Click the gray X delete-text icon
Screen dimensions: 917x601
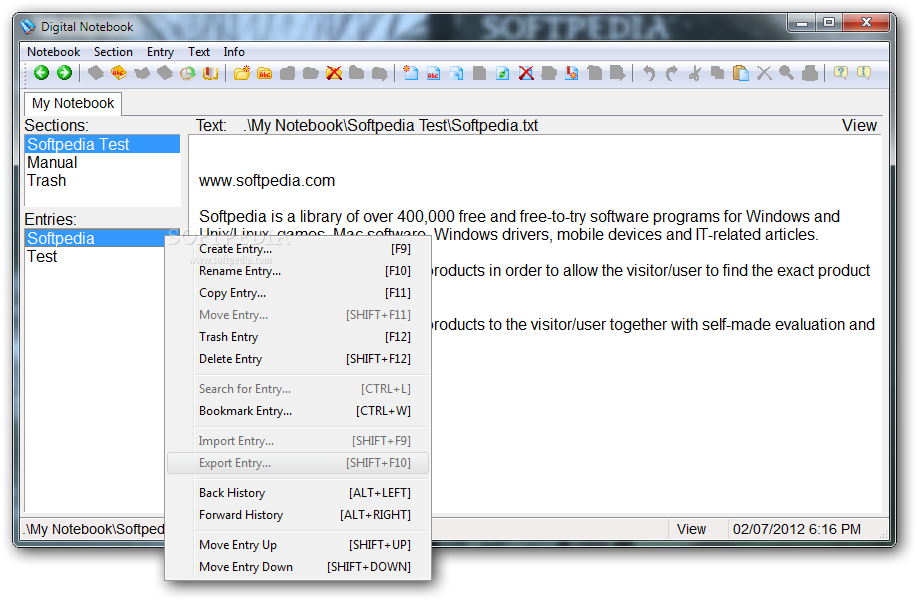point(764,74)
